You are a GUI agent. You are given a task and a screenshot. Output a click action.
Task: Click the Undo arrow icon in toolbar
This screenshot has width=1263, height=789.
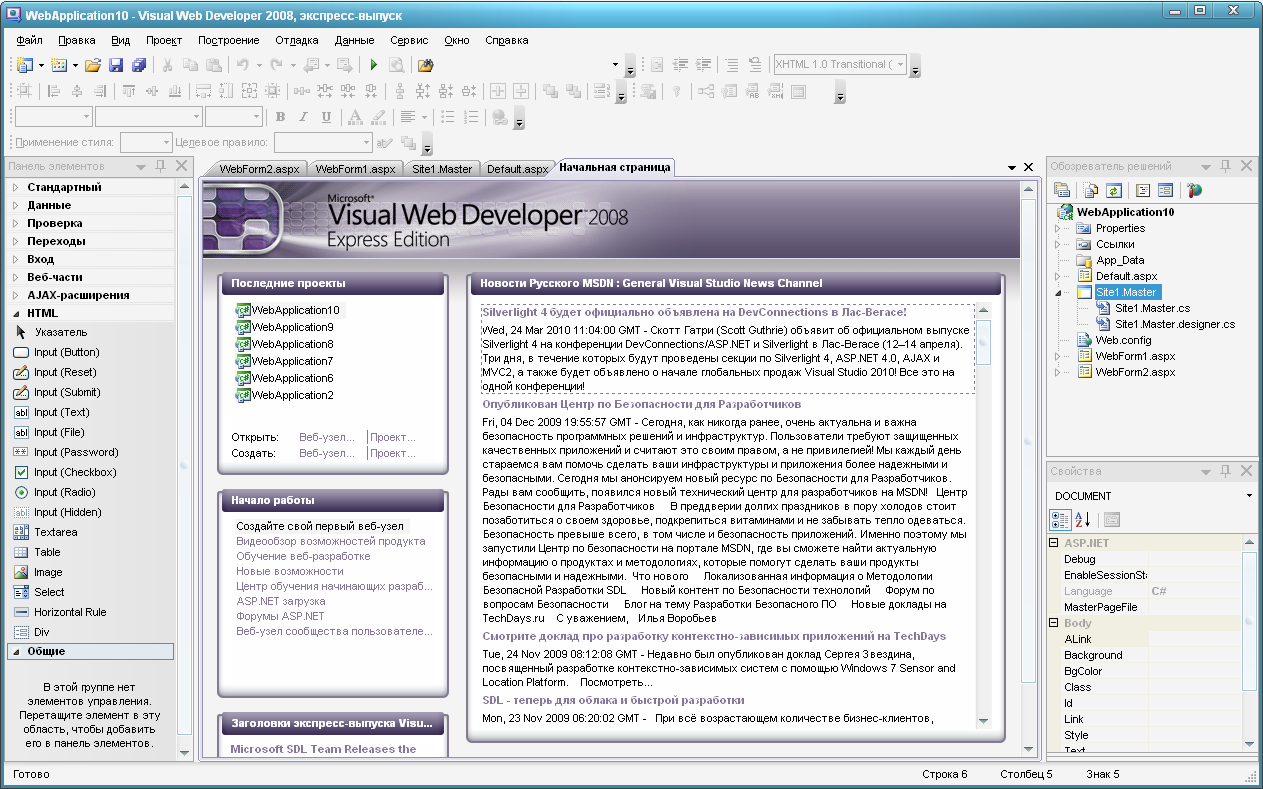[x=243, y=65]
